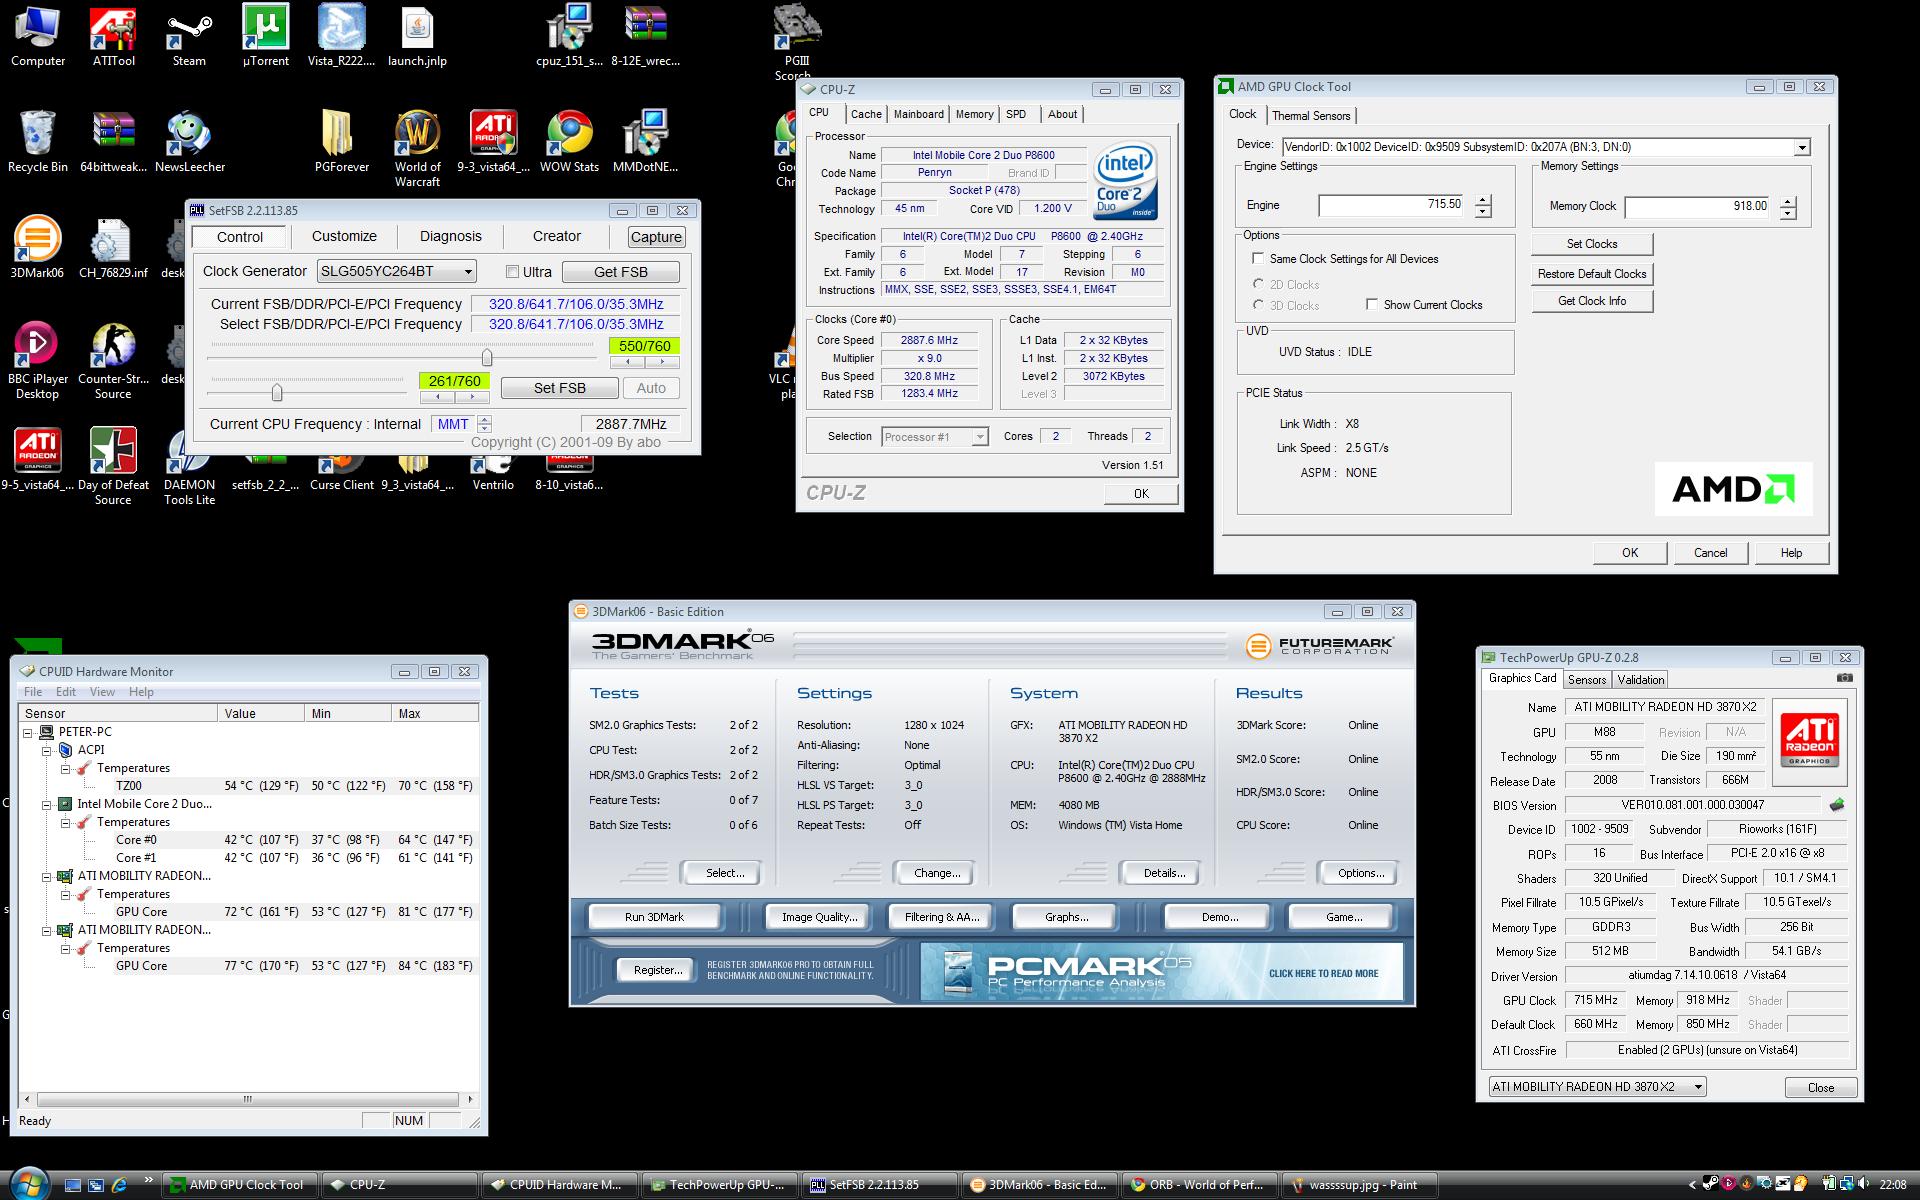Click the Capture button in SetFSB

[x=656, y=237]
